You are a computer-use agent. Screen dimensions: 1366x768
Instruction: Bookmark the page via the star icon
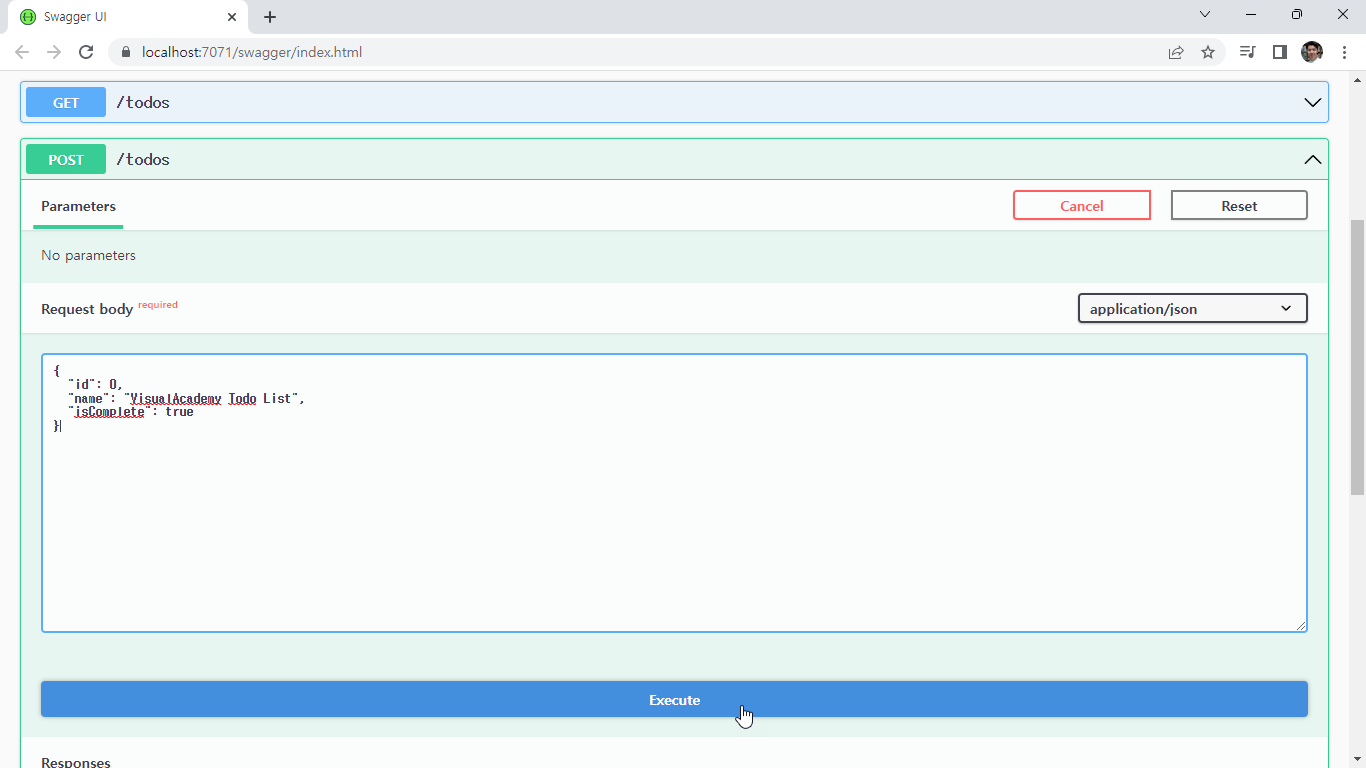tap(1208, 52)
